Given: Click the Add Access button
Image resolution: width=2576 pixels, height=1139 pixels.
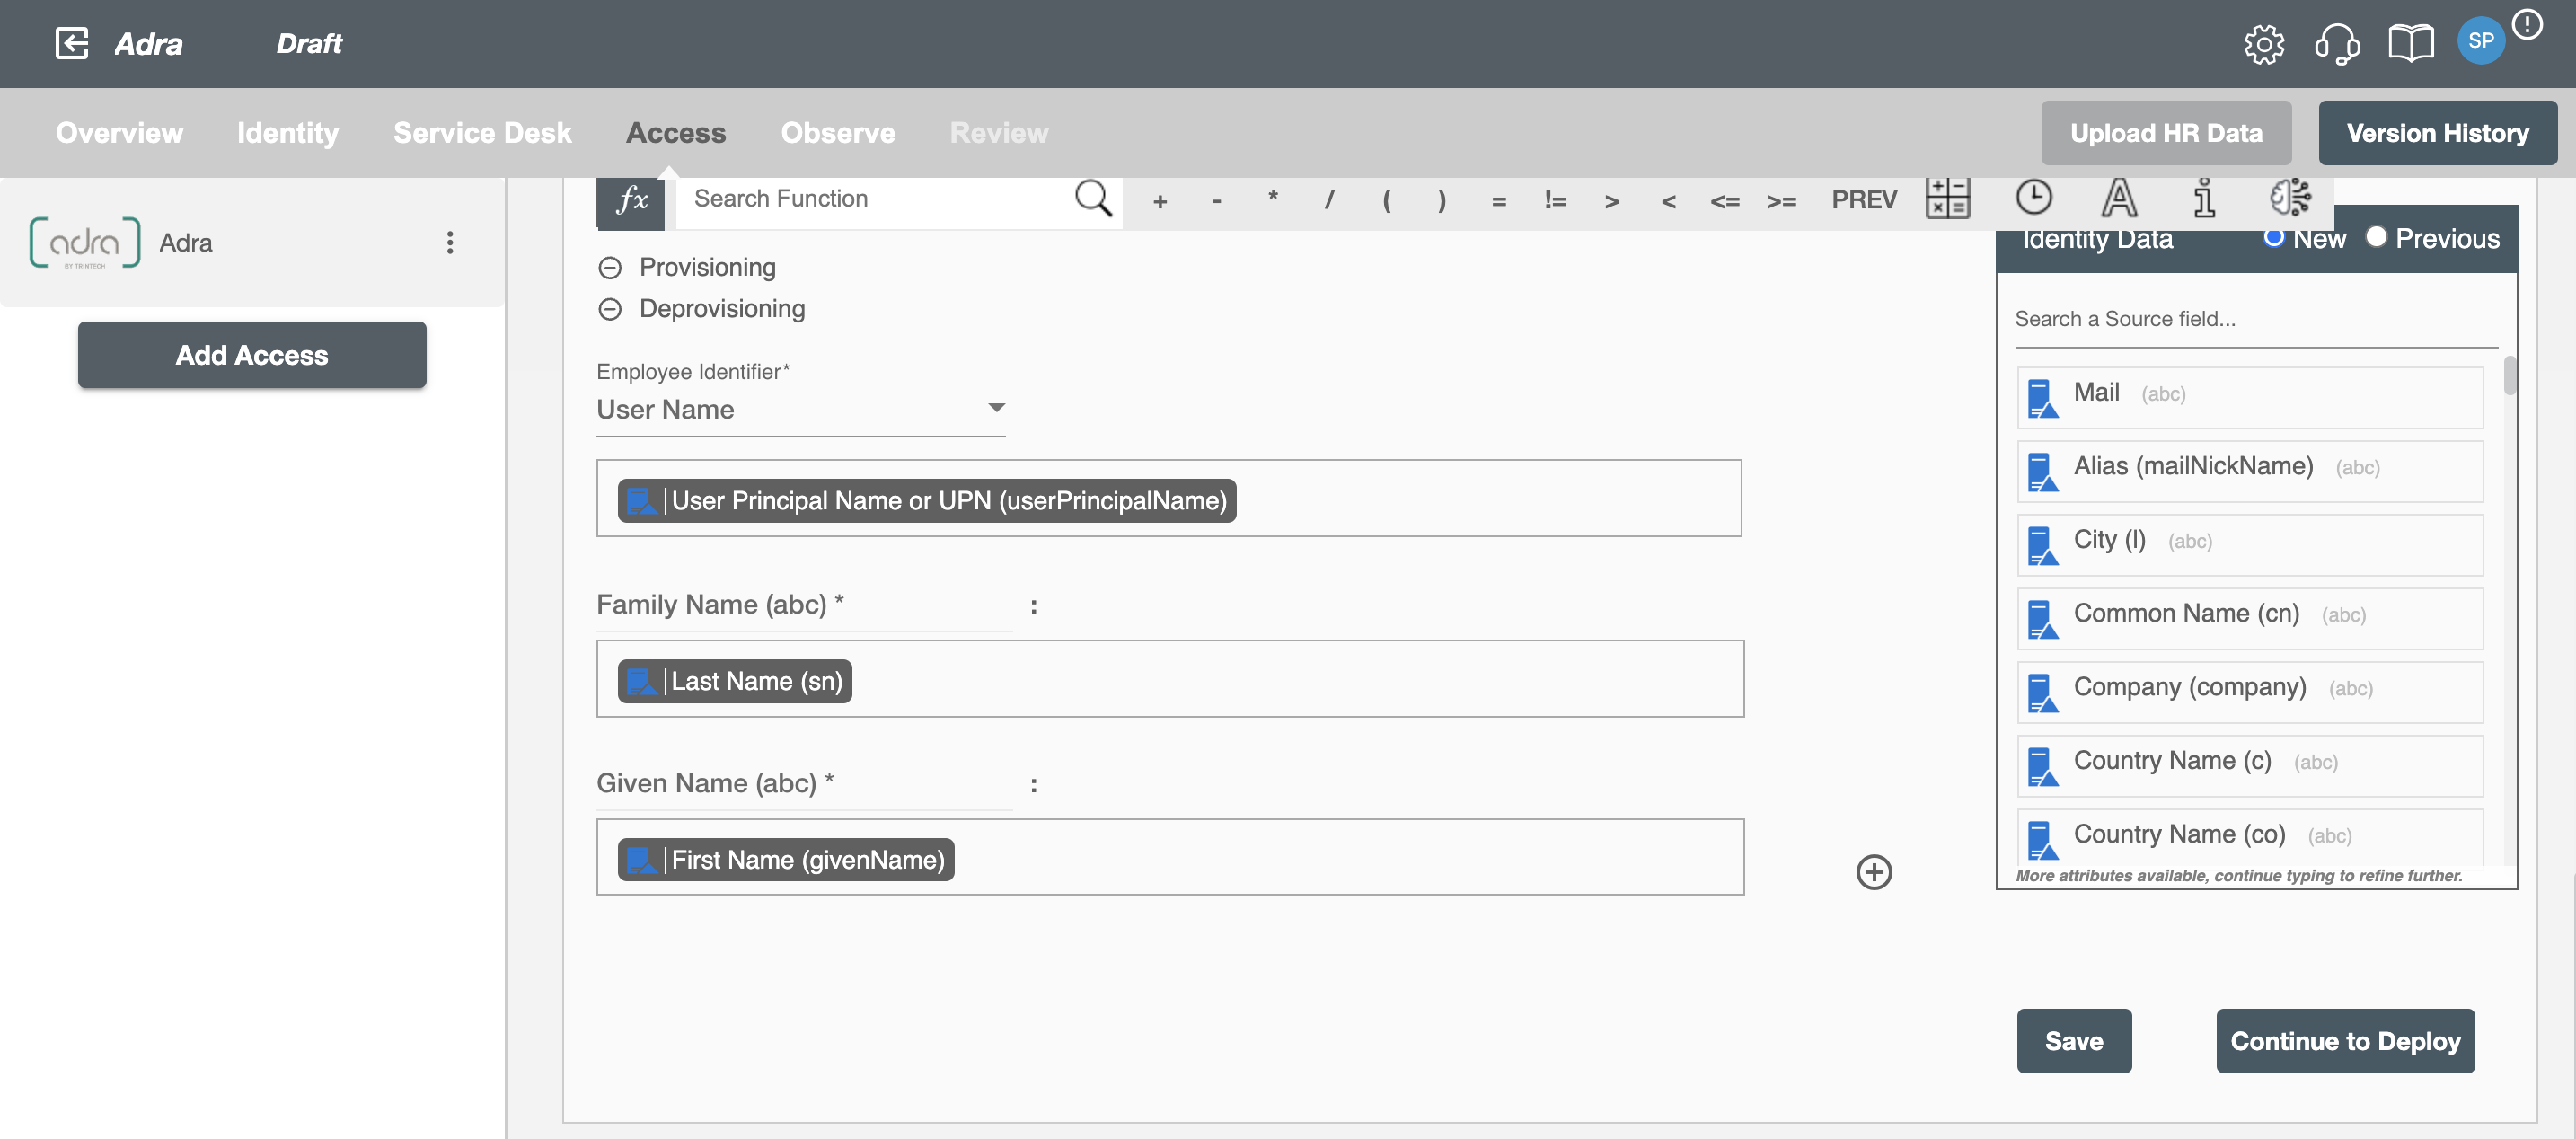Looking at the screenshot, I should (x=252, y=355).
